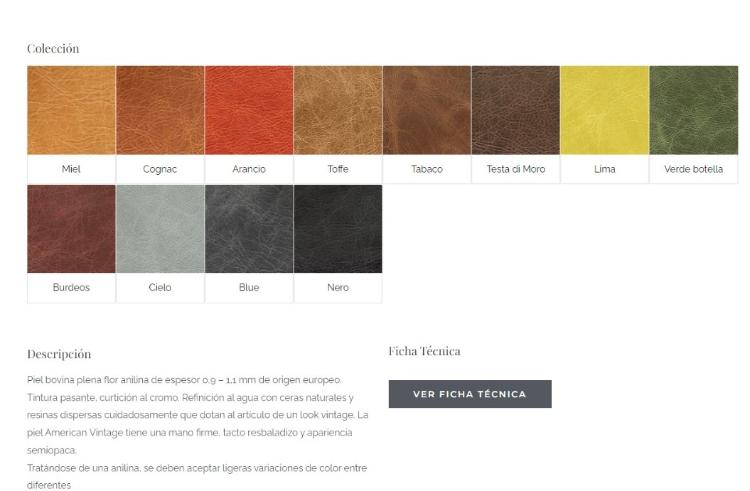The height and width of the screenshot is (491, 750).
Task: Click the Nero text label
Action: (338, 287)
